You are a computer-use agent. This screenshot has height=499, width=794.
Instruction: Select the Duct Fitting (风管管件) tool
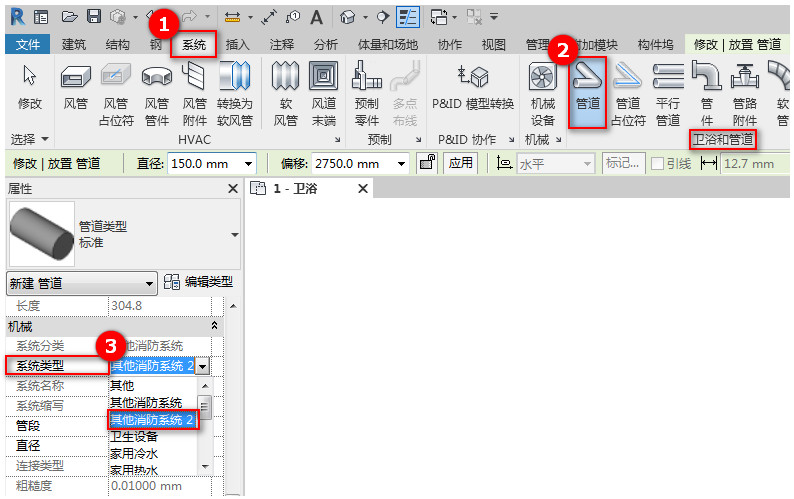tap(156, 94)
